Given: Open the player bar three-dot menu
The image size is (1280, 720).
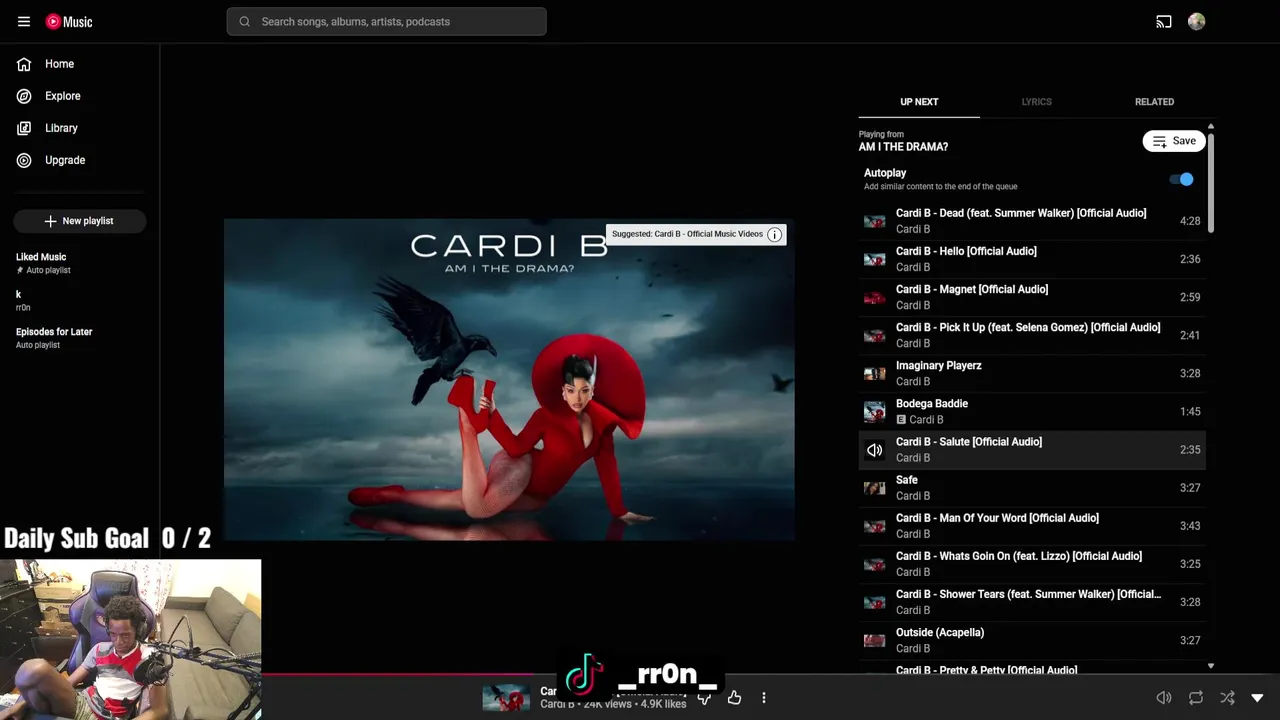Looking at the screenshot, I should click(x=763, y=698).
